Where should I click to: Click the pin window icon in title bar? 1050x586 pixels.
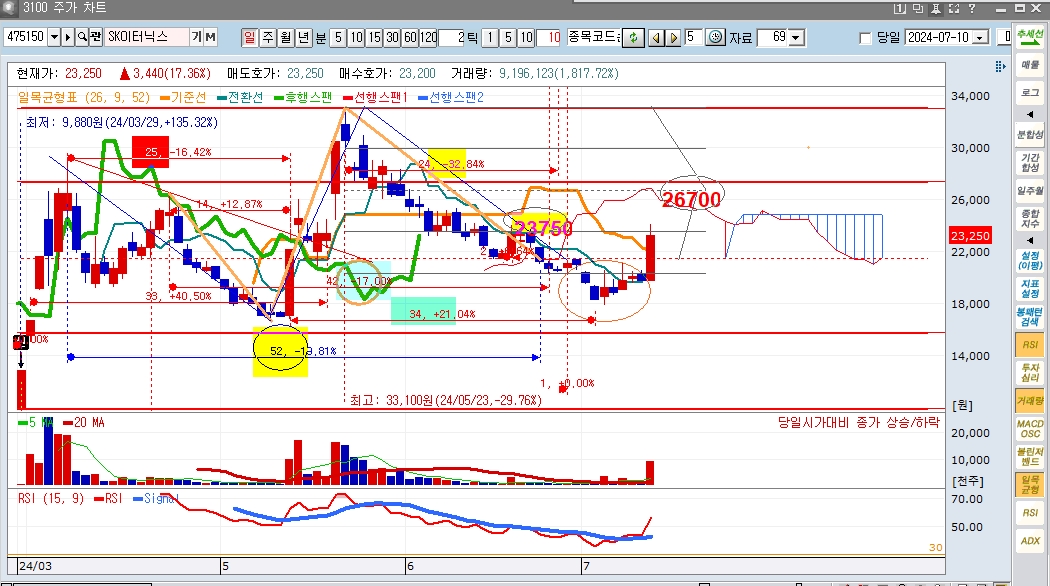click(935, 9)
